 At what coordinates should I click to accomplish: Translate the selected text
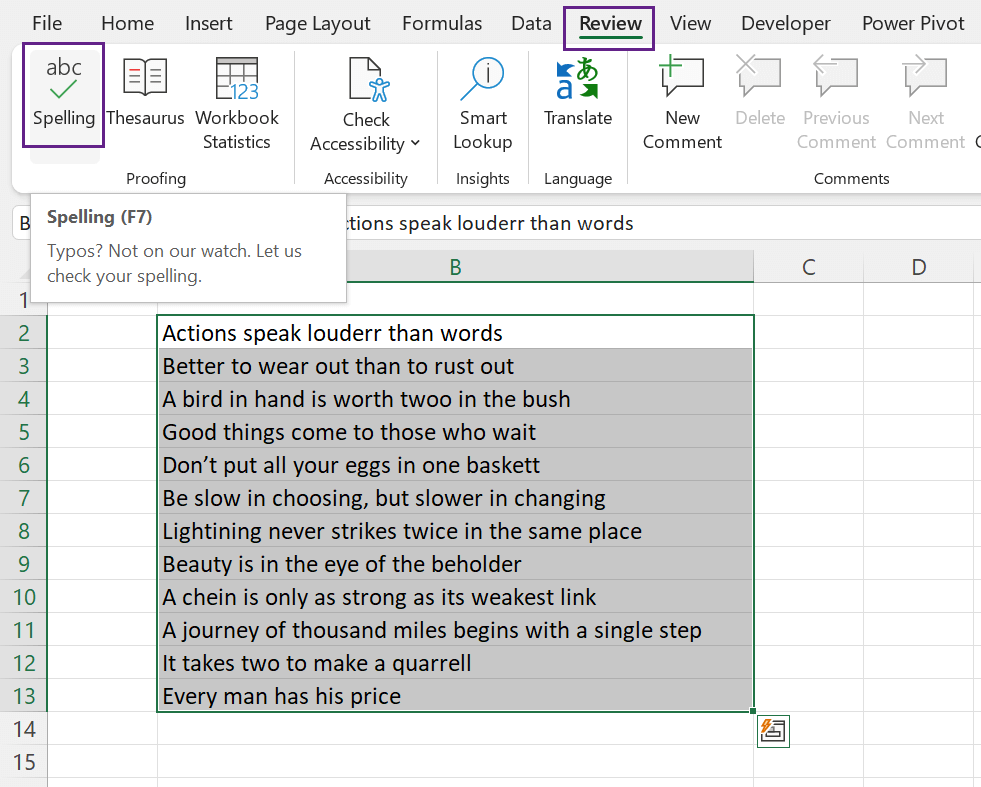(577, 95)
